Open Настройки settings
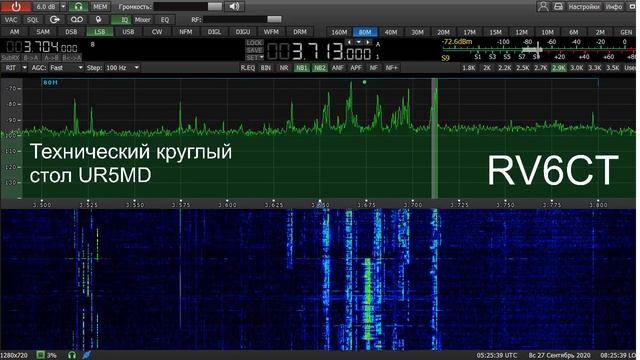640x360 pixels. point(584,7)
